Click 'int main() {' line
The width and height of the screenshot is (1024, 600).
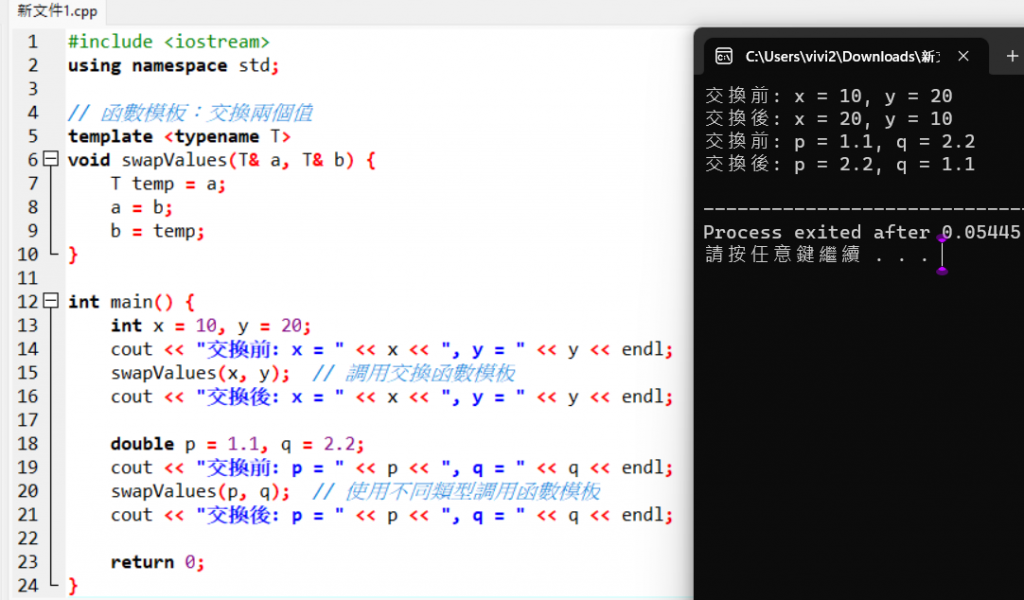[131, 302]
